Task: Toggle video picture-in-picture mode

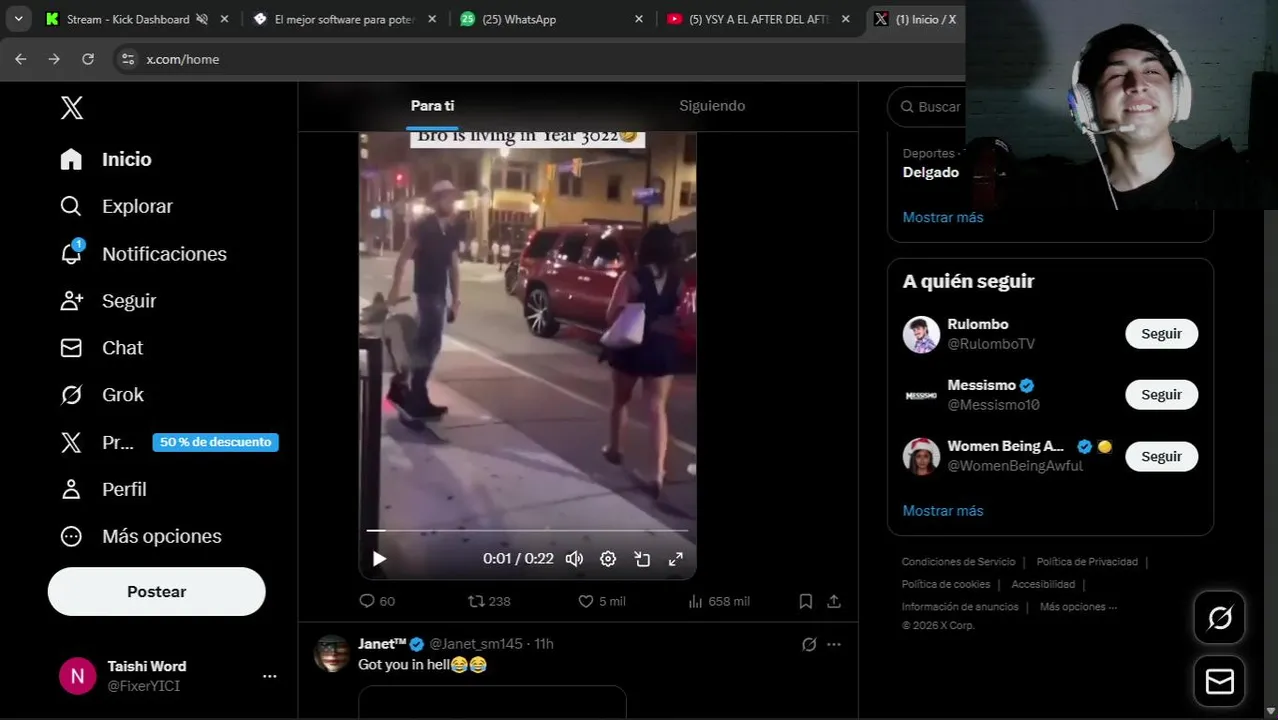Action: (642, 559)
